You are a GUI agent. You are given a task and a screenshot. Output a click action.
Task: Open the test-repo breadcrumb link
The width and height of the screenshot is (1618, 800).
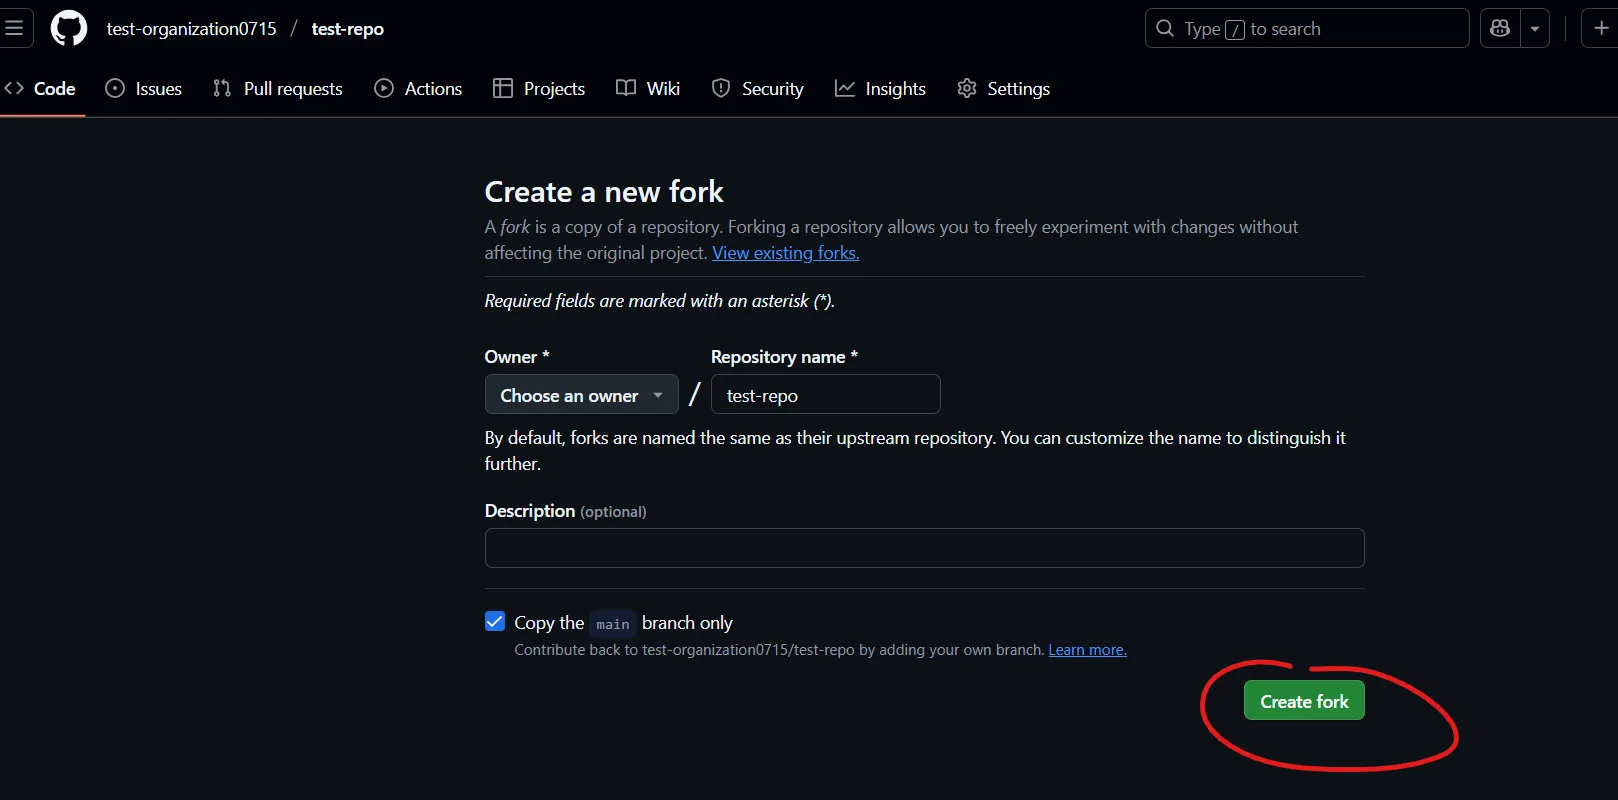(x=348, y=29)
